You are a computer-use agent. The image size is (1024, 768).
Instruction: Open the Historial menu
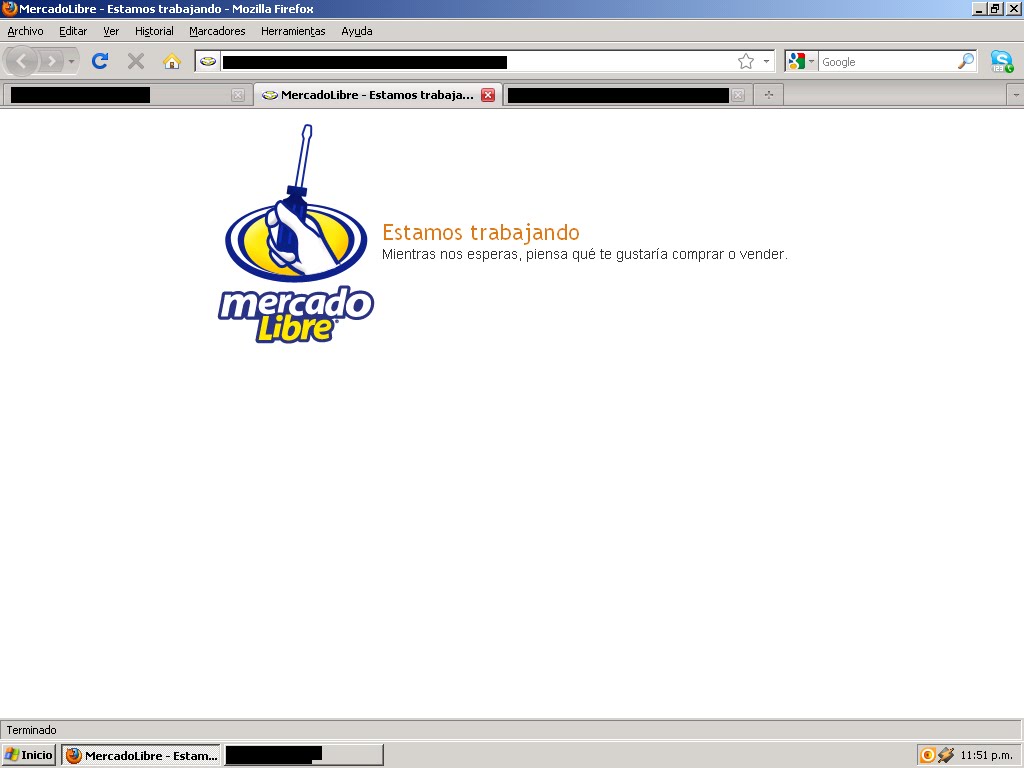(x=154, y=31)
